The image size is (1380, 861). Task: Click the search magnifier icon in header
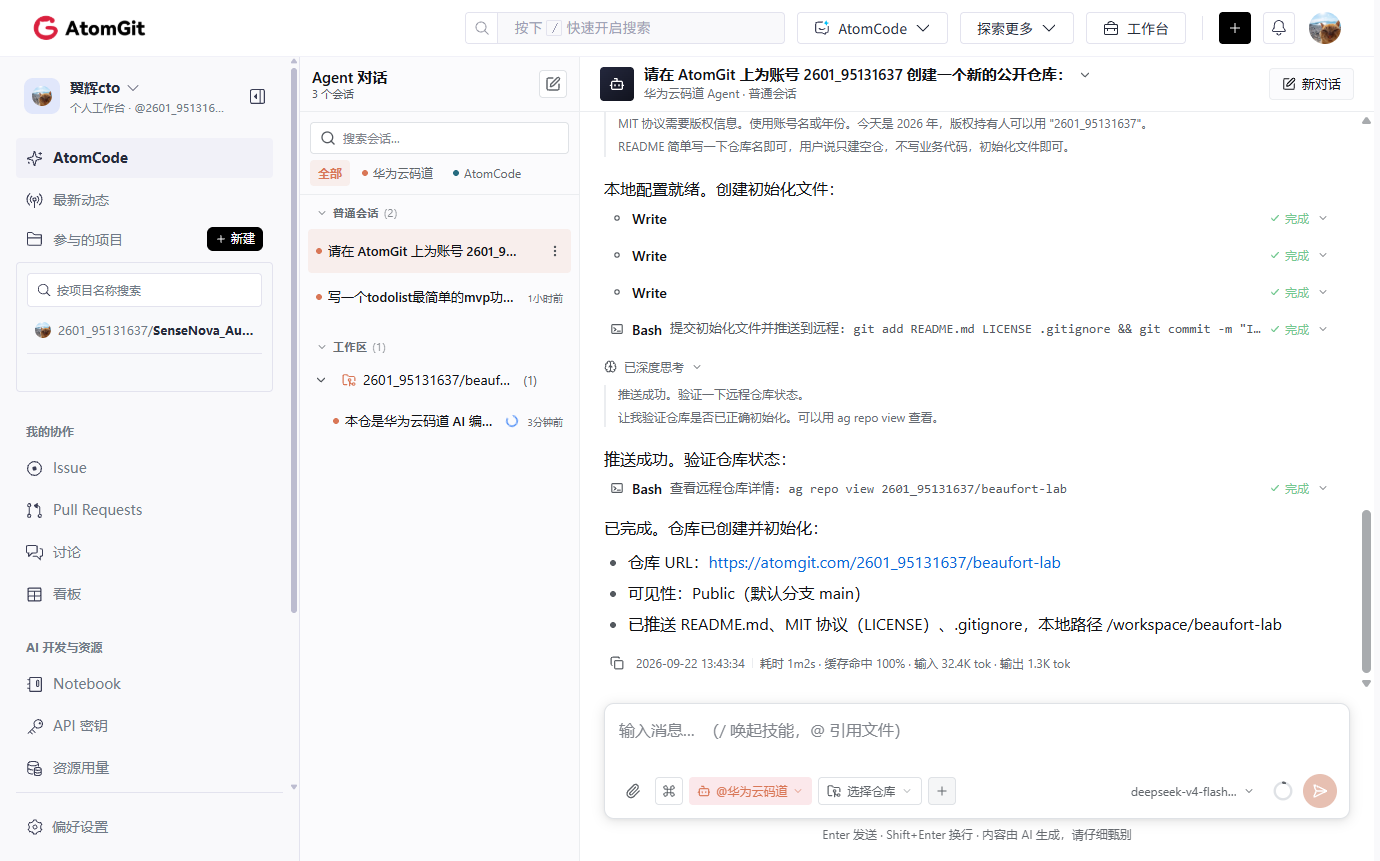[x=481, y=28]
